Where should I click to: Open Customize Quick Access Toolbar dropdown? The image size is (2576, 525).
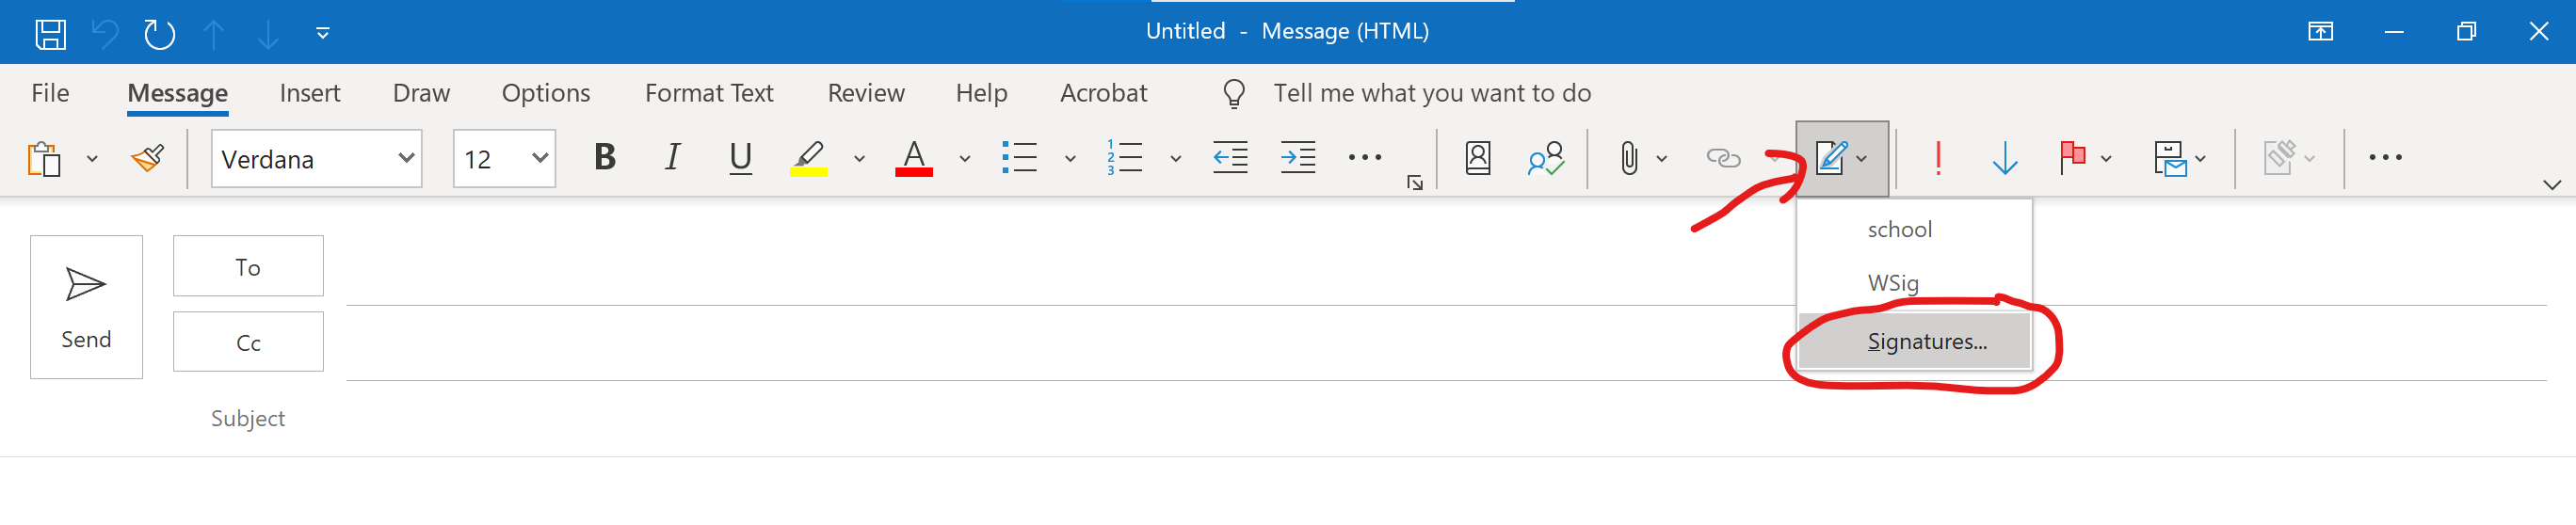pos(323,33)
